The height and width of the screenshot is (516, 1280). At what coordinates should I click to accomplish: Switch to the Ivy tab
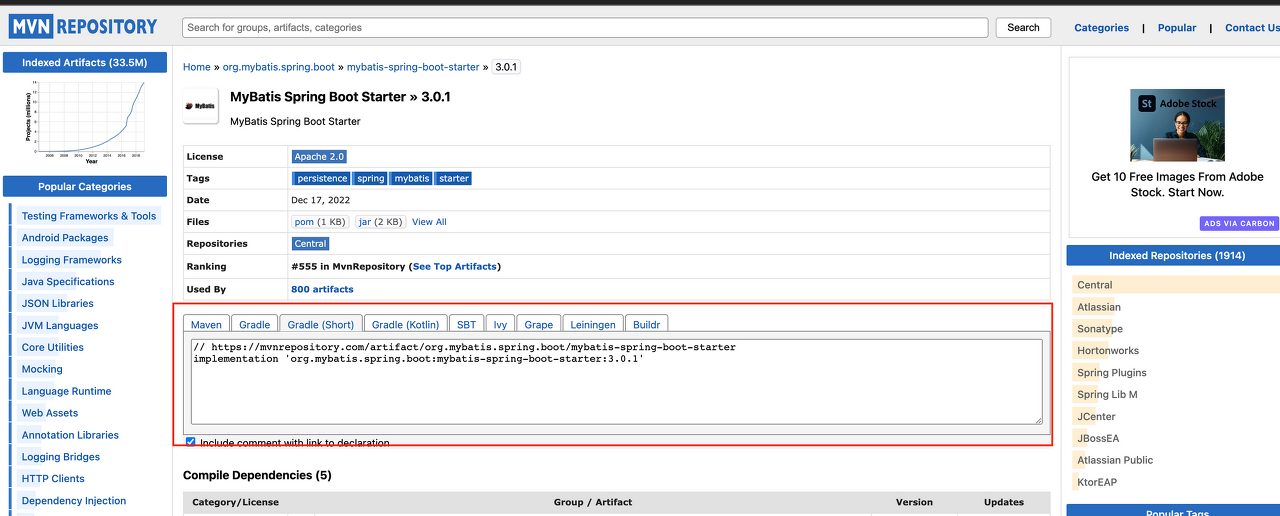[x=500, y=324]
